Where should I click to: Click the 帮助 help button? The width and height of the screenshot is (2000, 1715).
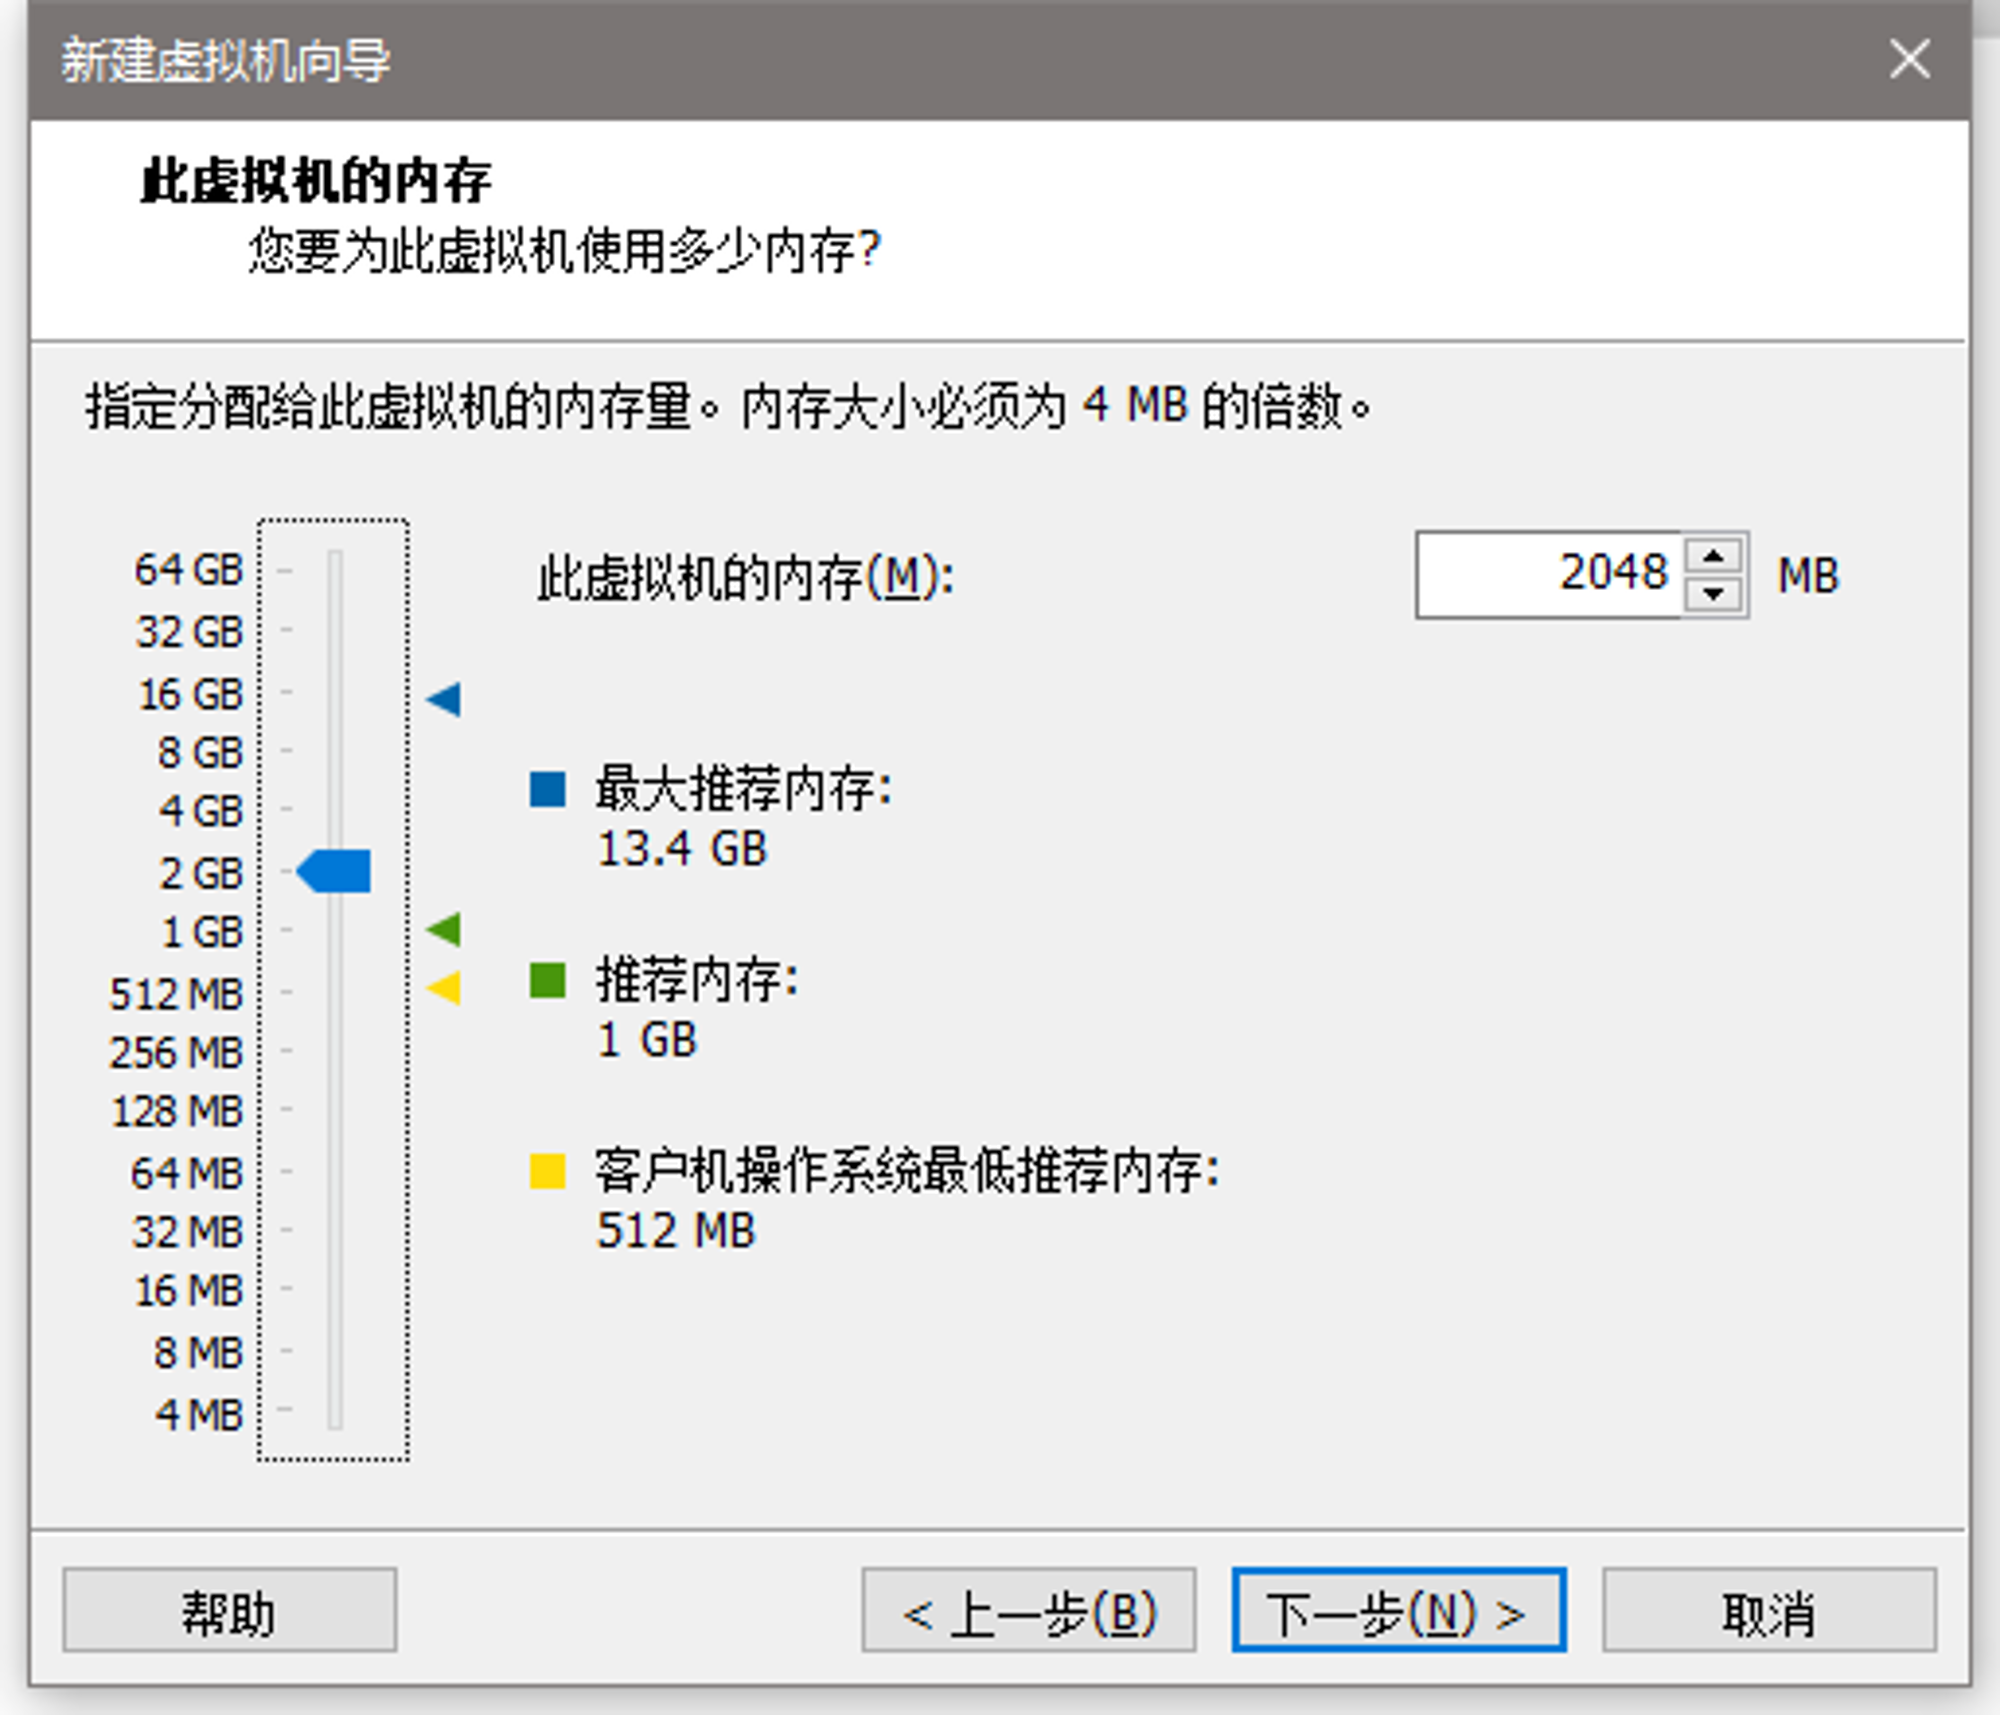point(230,1610)
